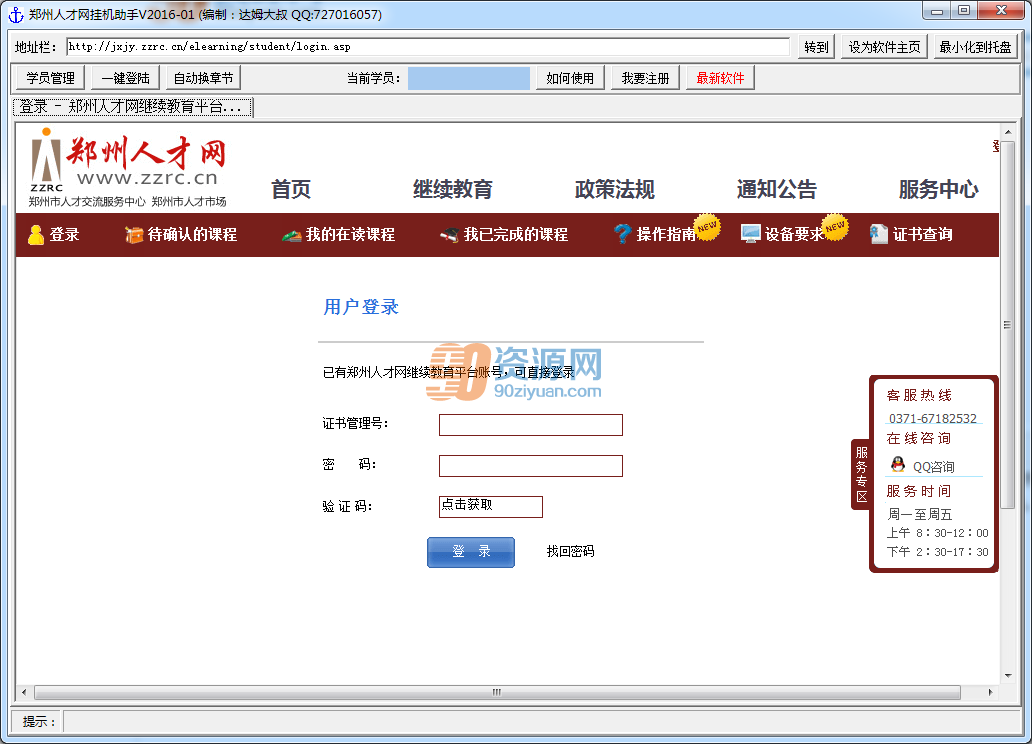
Task: Click the horizontal scrollbar thumb
Action: point(497,692)
